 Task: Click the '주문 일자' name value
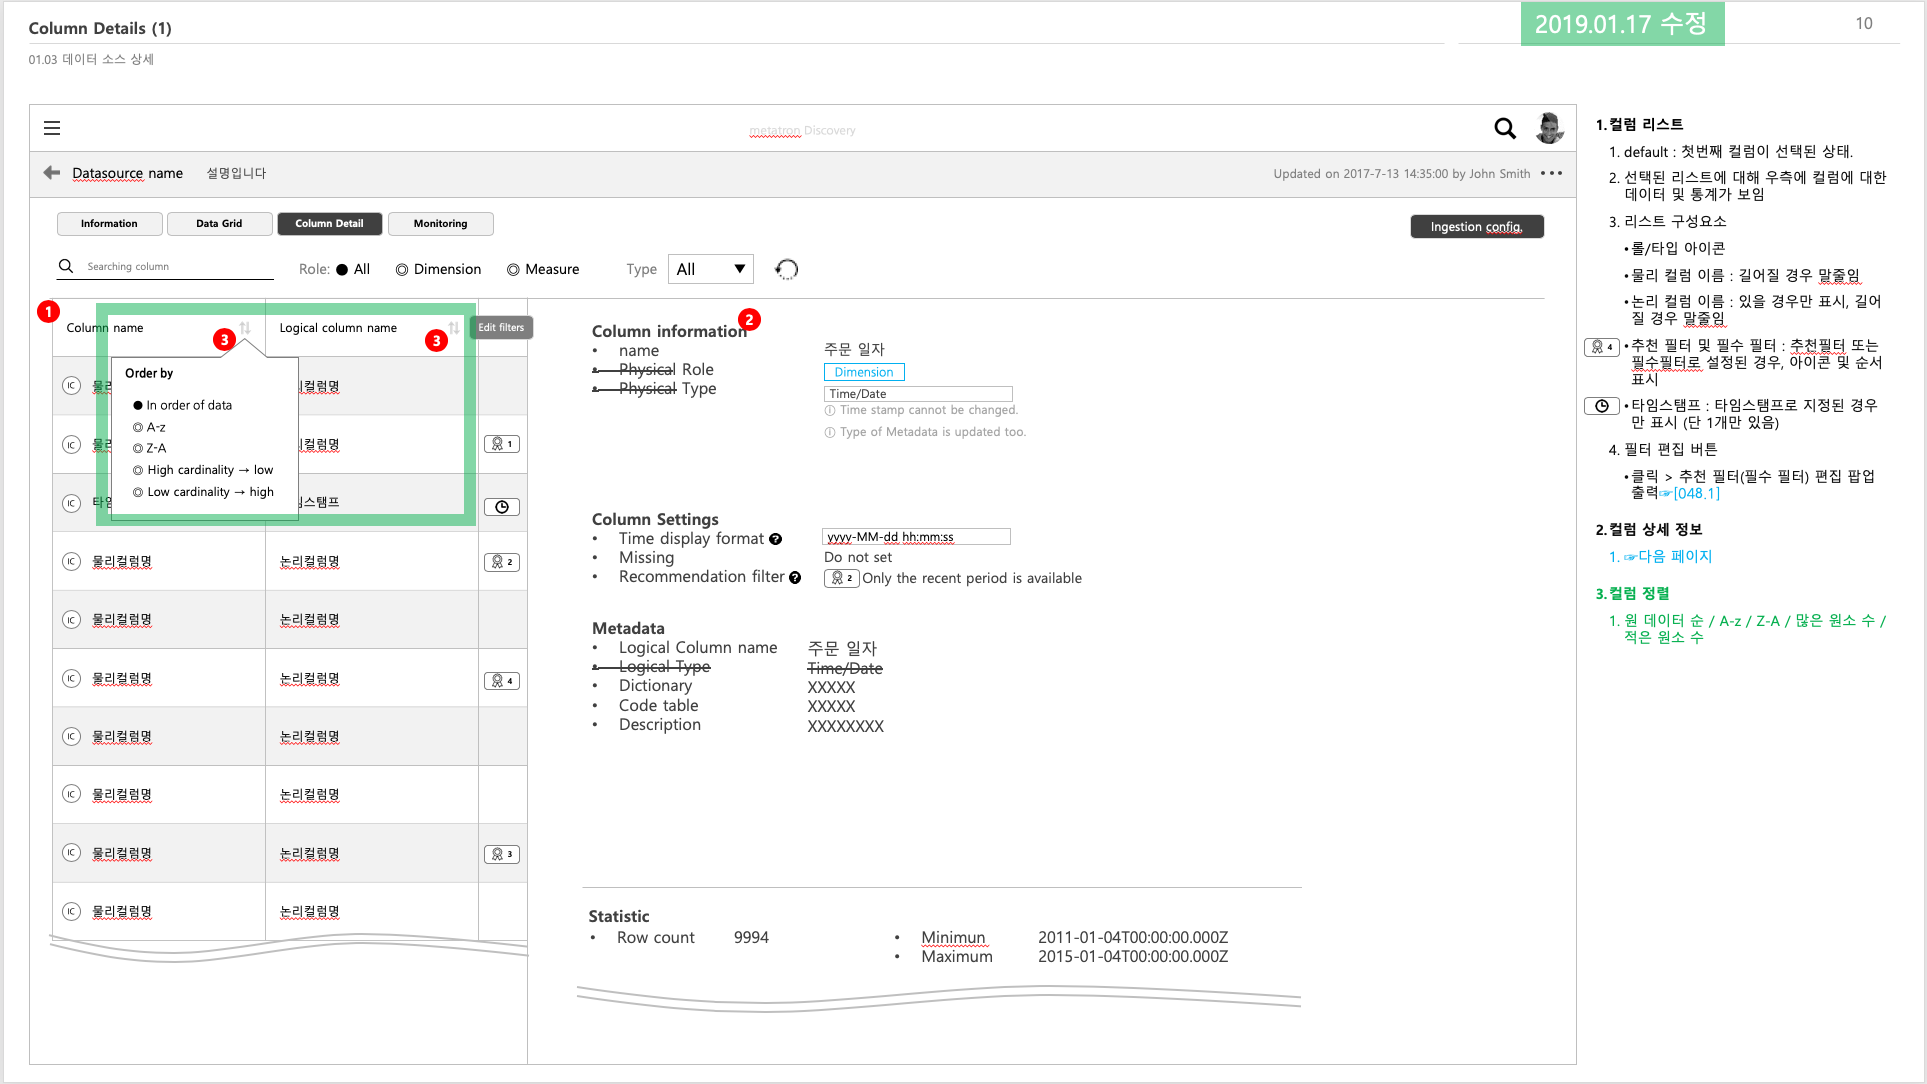point(854,349)
